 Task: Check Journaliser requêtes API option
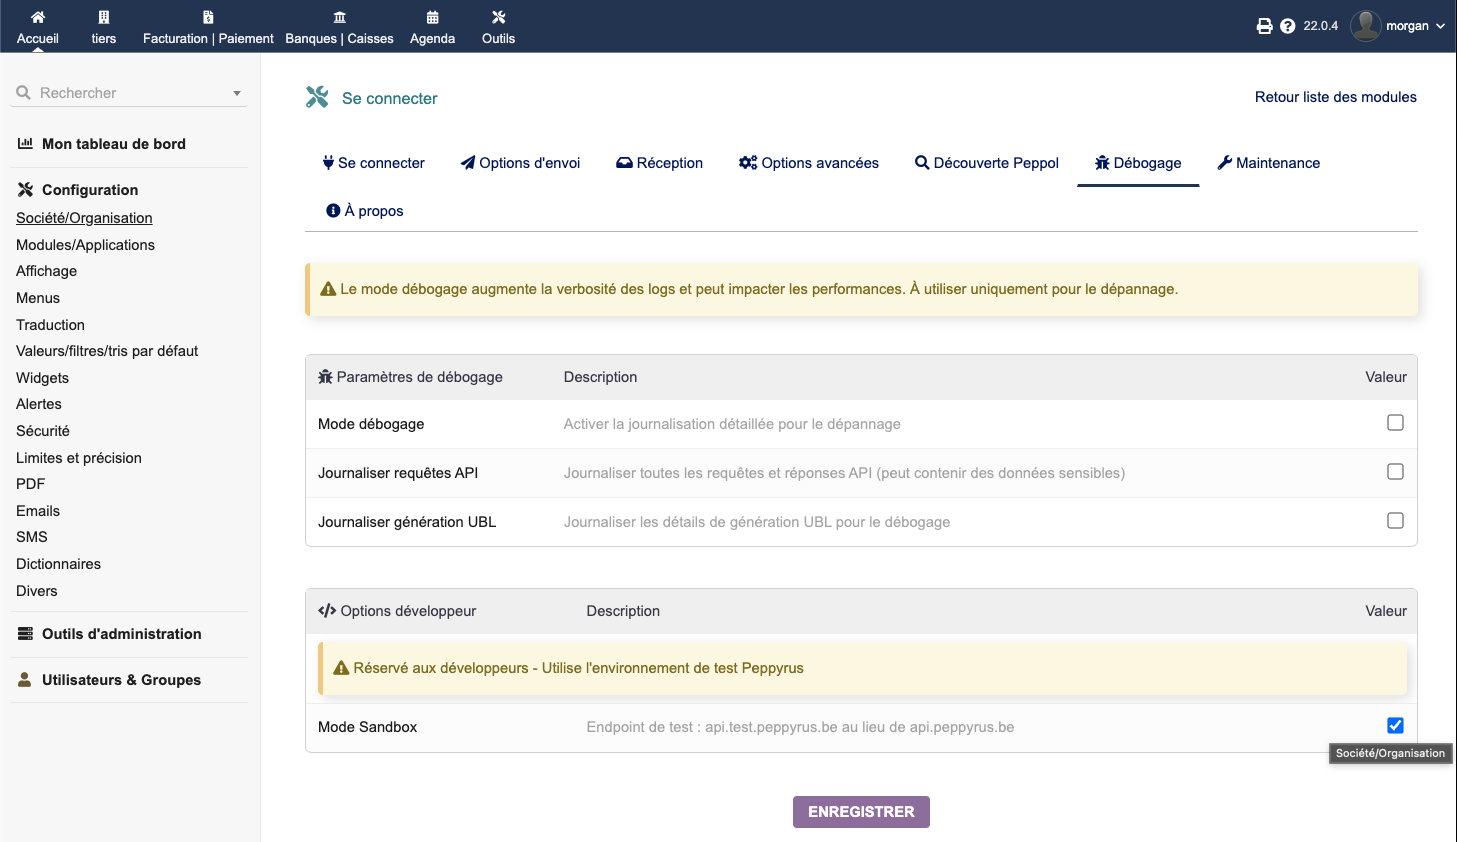1395,472
